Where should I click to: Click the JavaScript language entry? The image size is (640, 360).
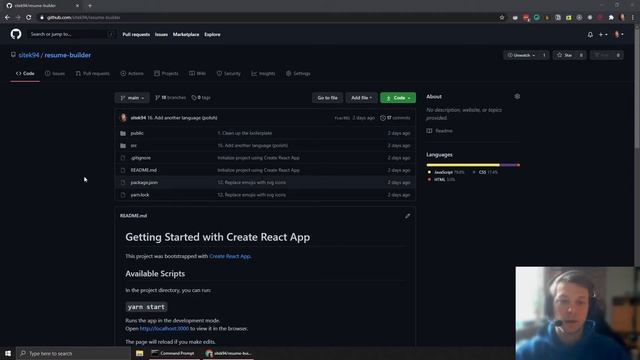(x=446, y=172)
